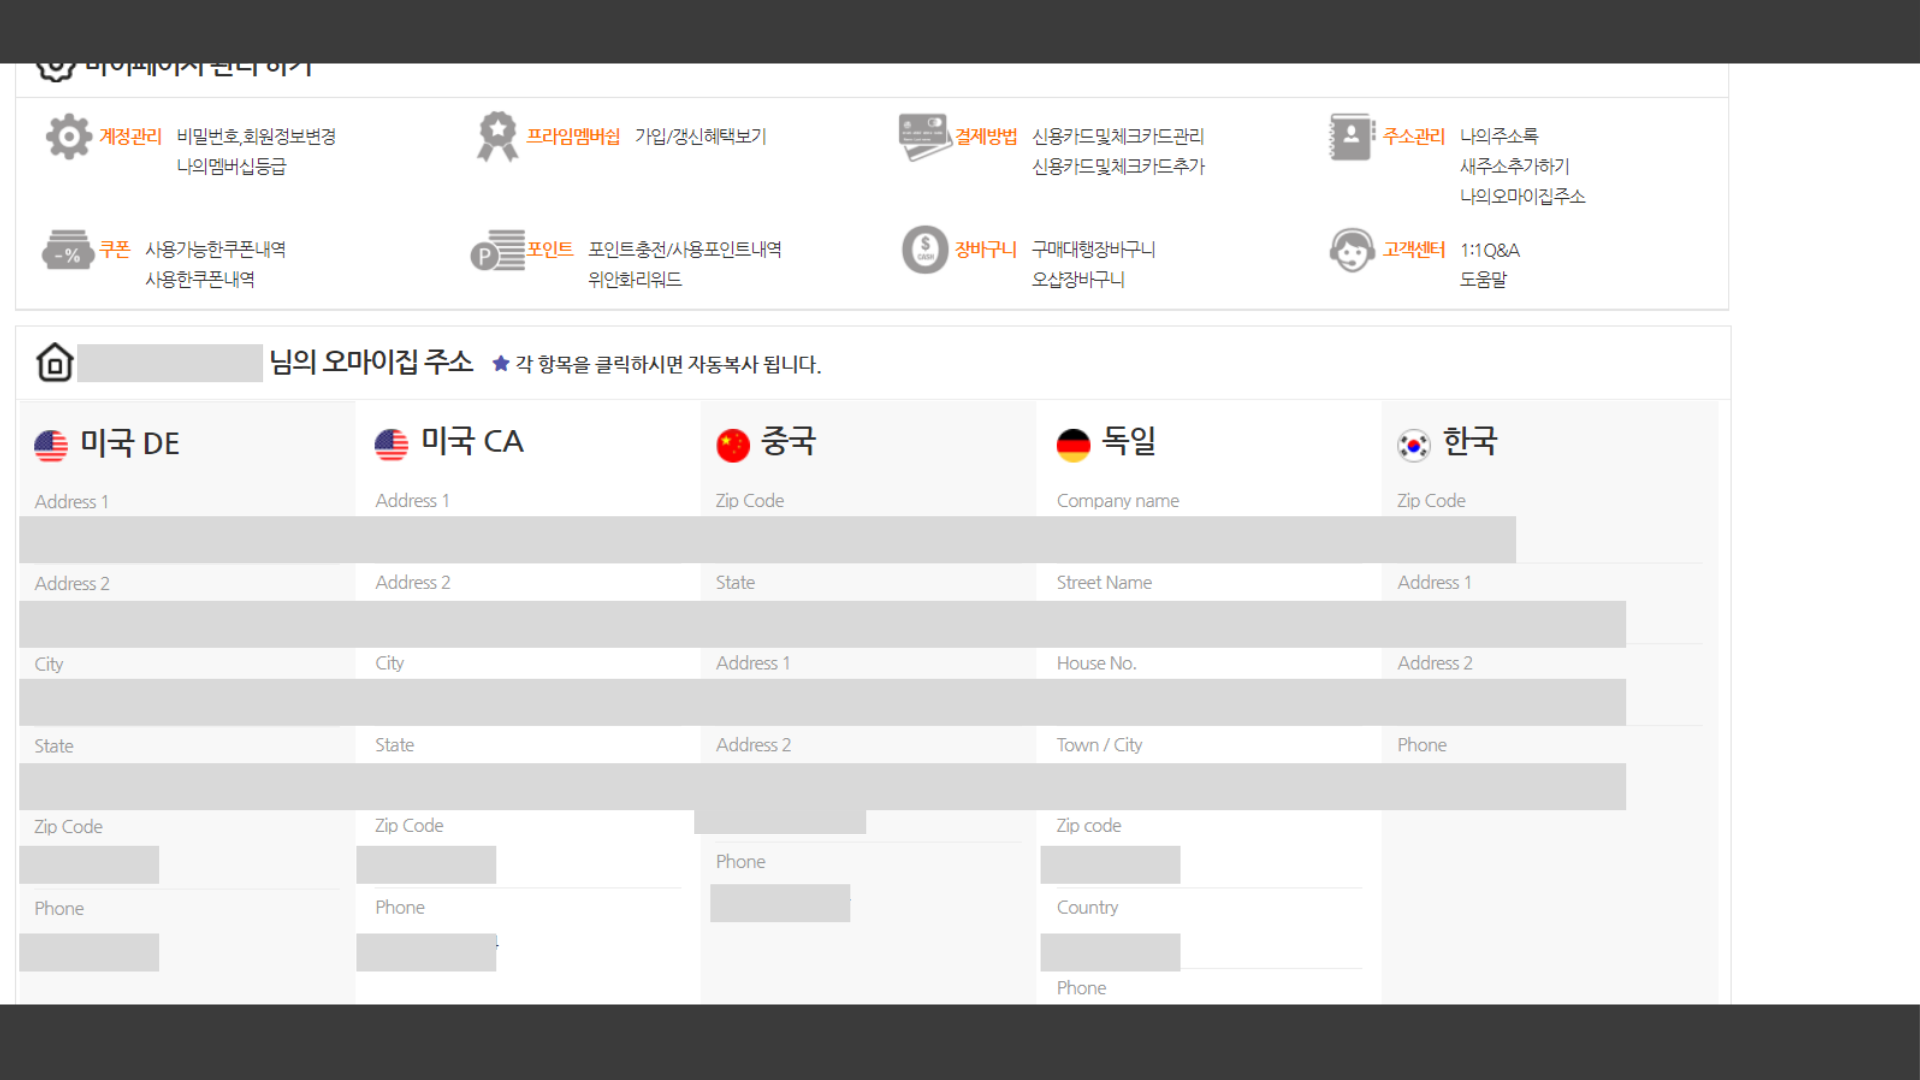Open 위안화리워드 link
Viewport: 1920px width, 1080px height.
[635, 279]
